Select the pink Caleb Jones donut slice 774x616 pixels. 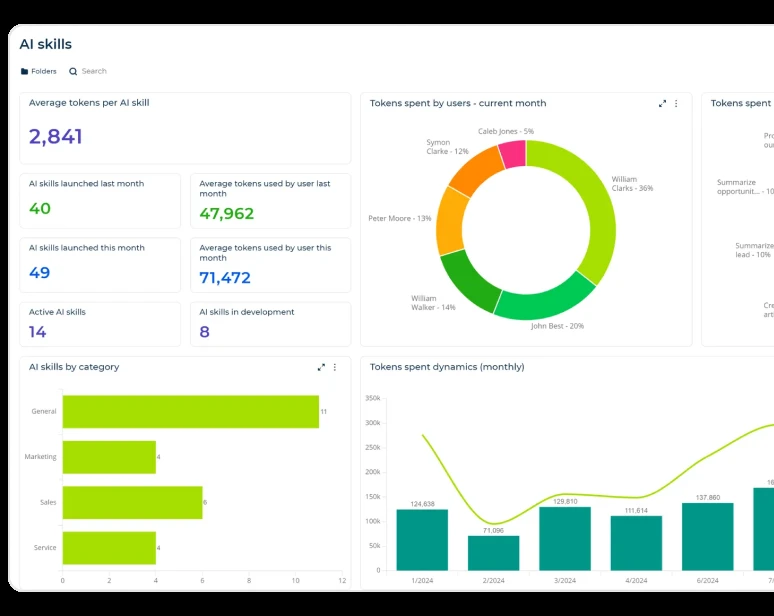point(512,154)
